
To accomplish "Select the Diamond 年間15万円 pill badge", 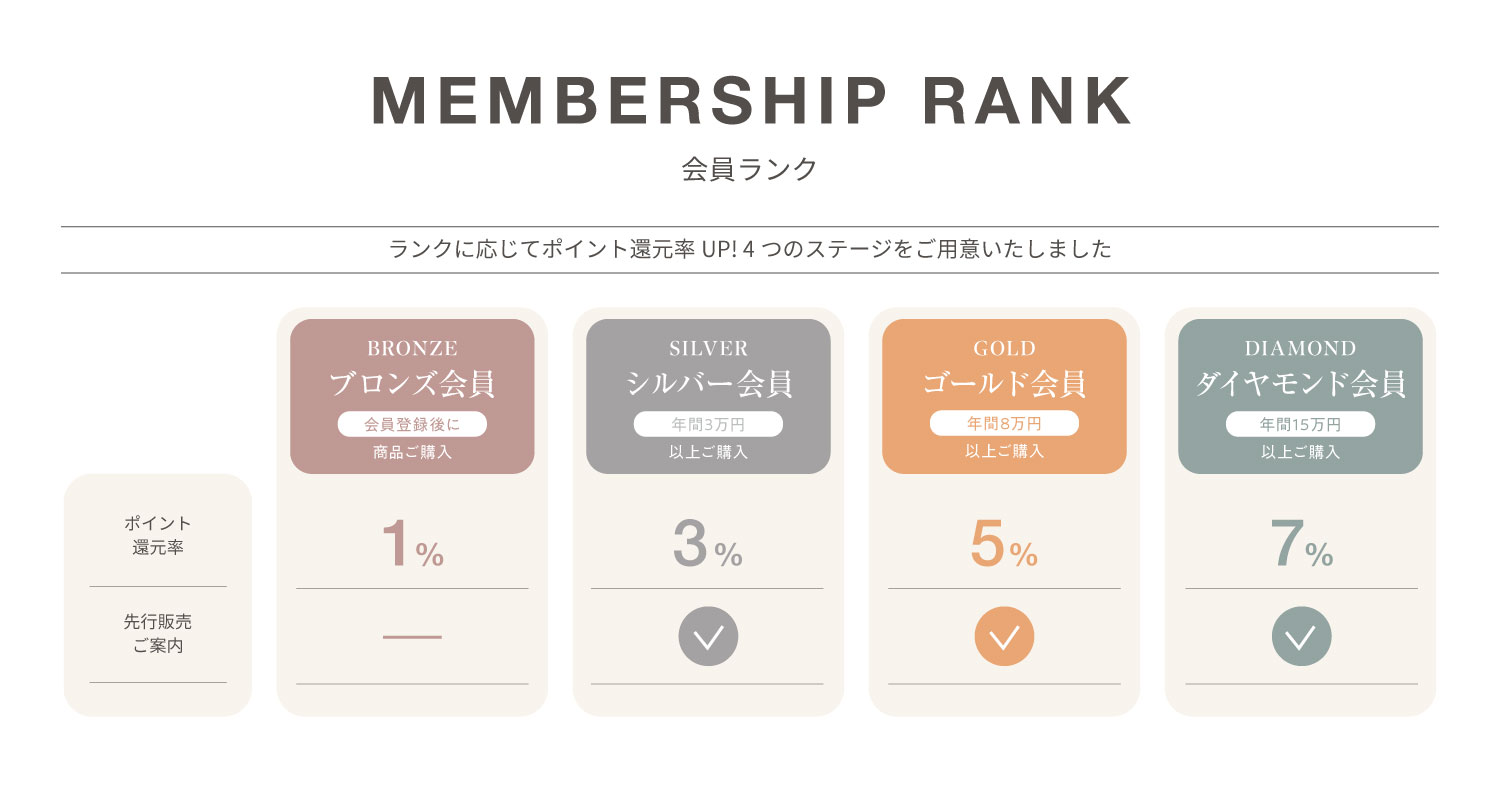I will coord(1300,424).
